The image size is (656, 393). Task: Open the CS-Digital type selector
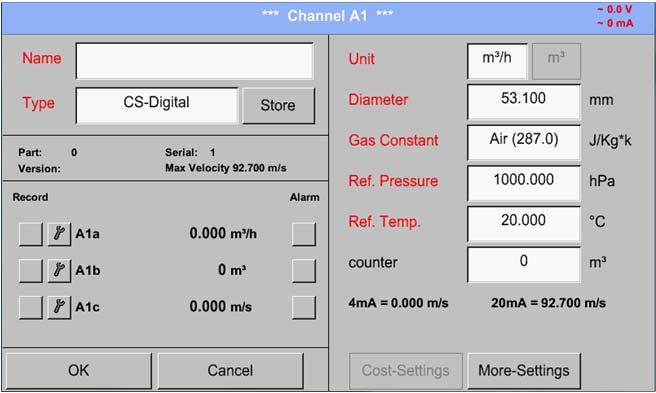[x=157, y=105]
